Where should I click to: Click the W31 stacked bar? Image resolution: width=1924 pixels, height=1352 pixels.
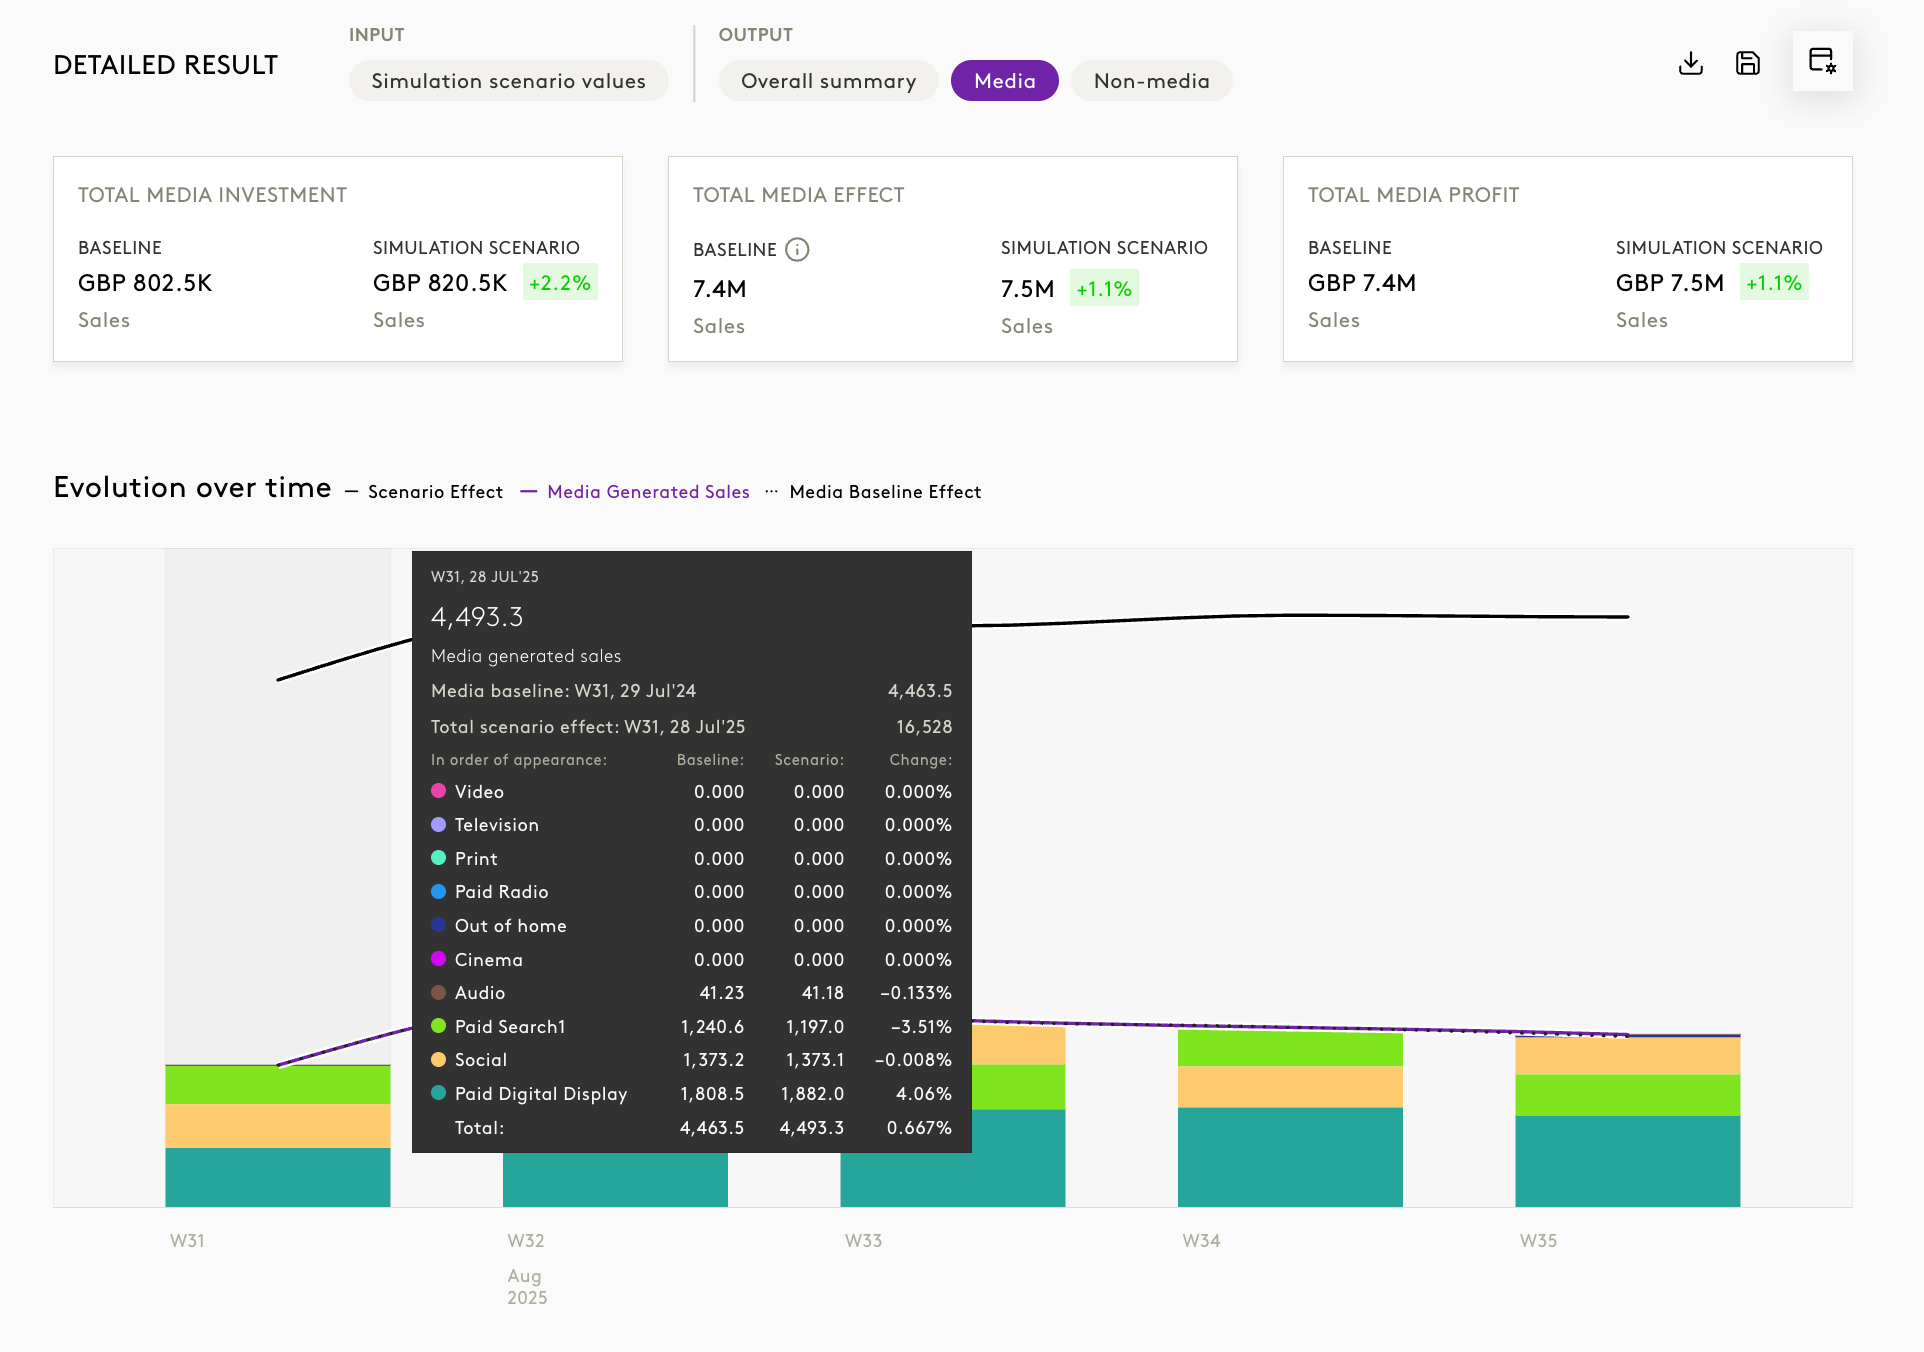point(277,1135)
